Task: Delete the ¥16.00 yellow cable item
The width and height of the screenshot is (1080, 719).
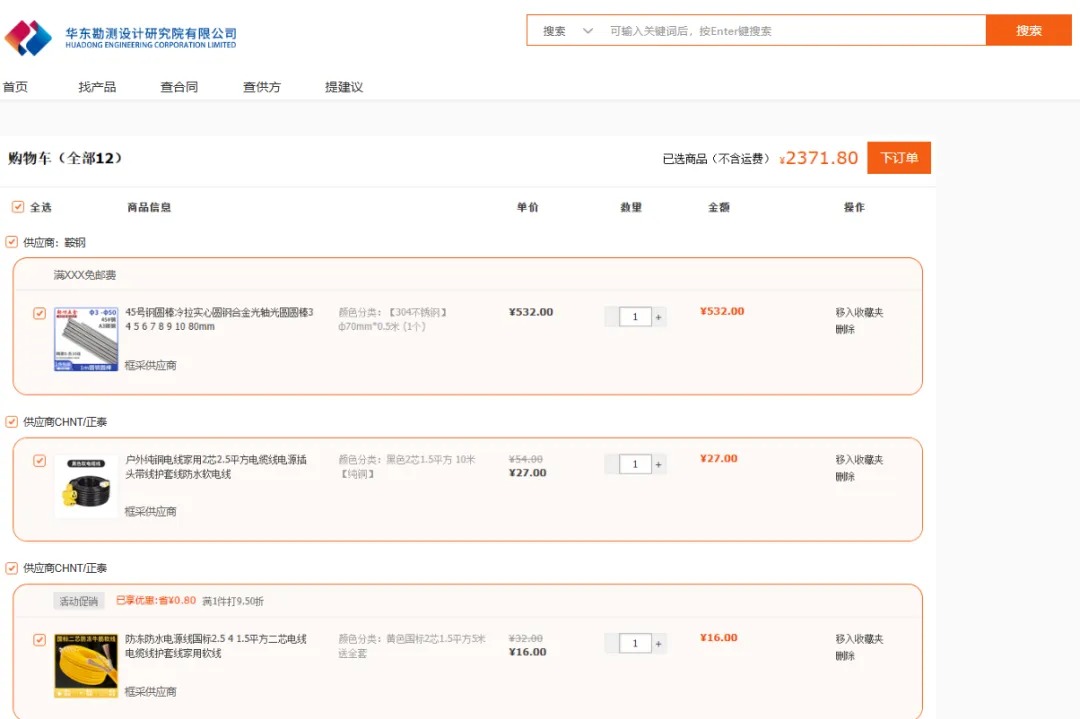Action: point(845,656)
